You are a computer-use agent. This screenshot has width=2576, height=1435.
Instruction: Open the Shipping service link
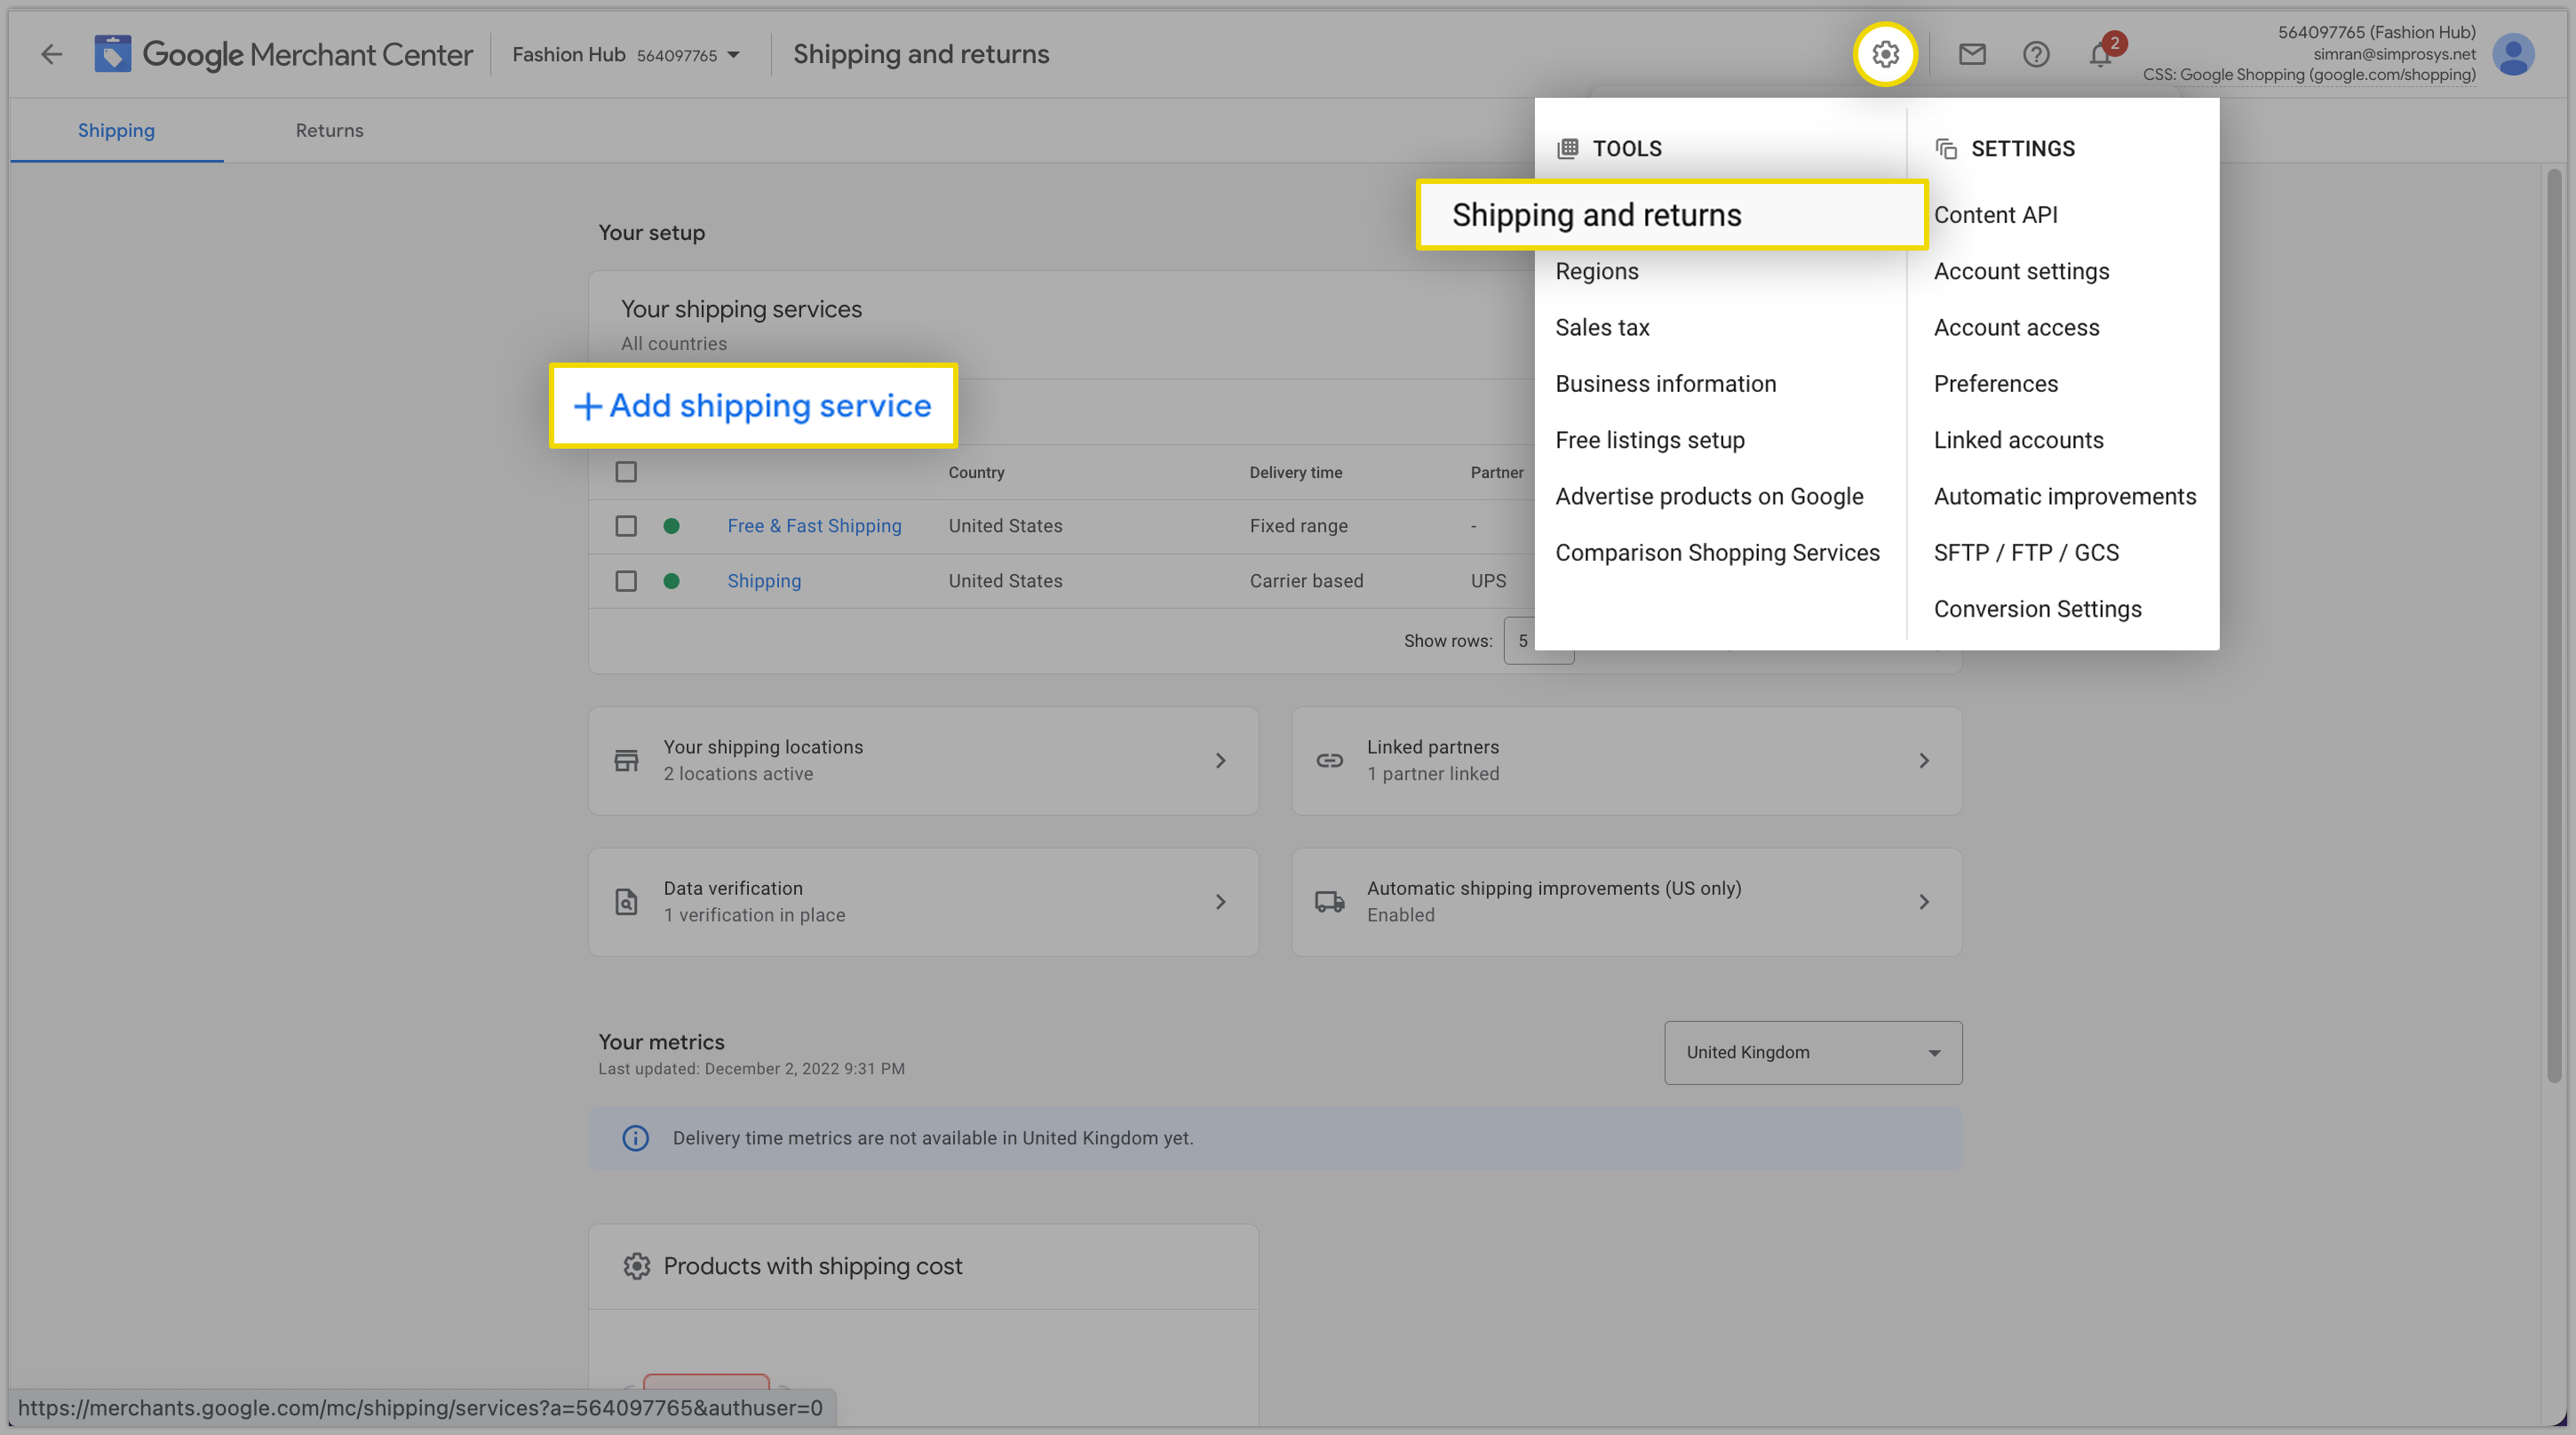coord(764,580)
